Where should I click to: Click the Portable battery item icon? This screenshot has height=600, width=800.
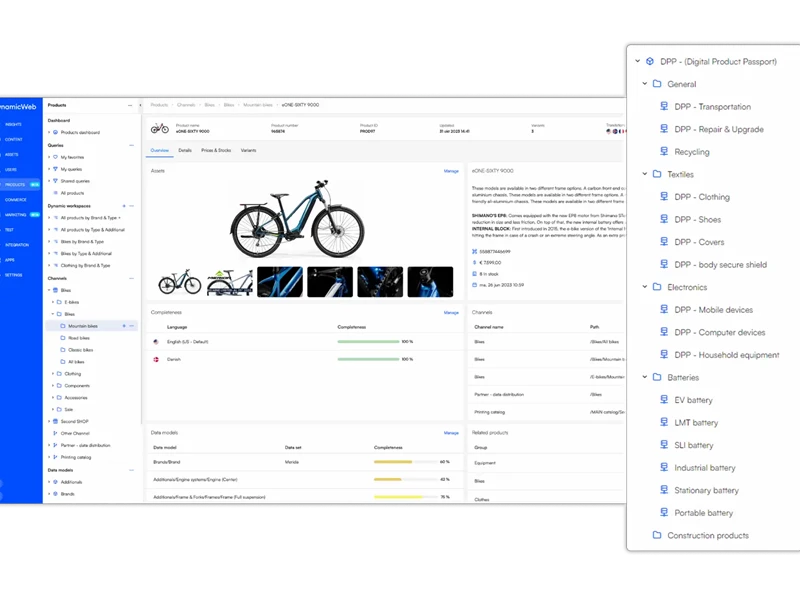click(x=664, y=512)
